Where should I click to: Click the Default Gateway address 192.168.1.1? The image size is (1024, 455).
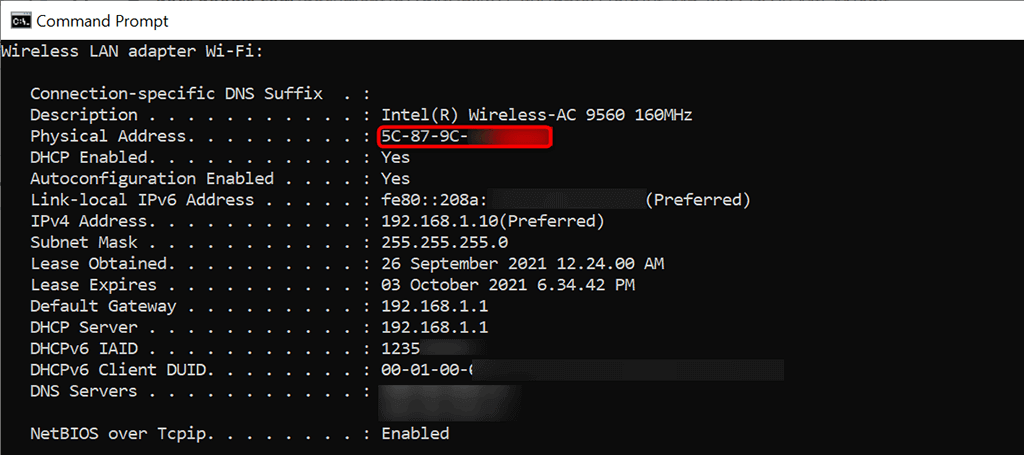pos(435,306)
